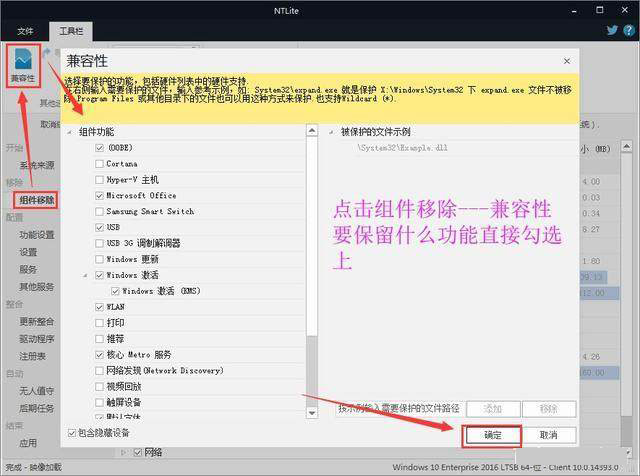Open the 文件 menu tab

[x=25, y=31]
